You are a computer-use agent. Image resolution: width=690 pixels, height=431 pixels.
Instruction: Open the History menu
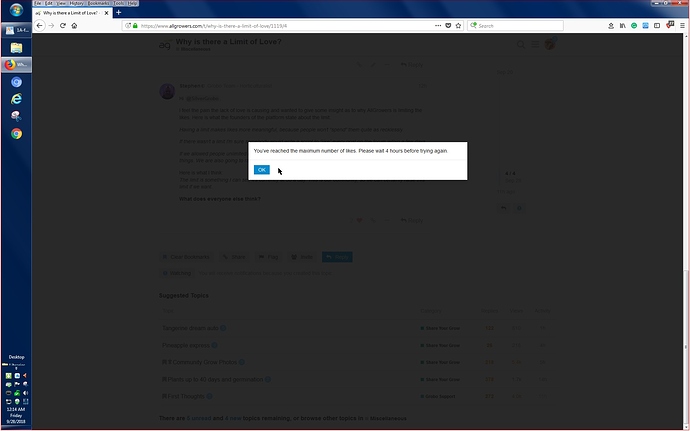(x=77, y=3)
